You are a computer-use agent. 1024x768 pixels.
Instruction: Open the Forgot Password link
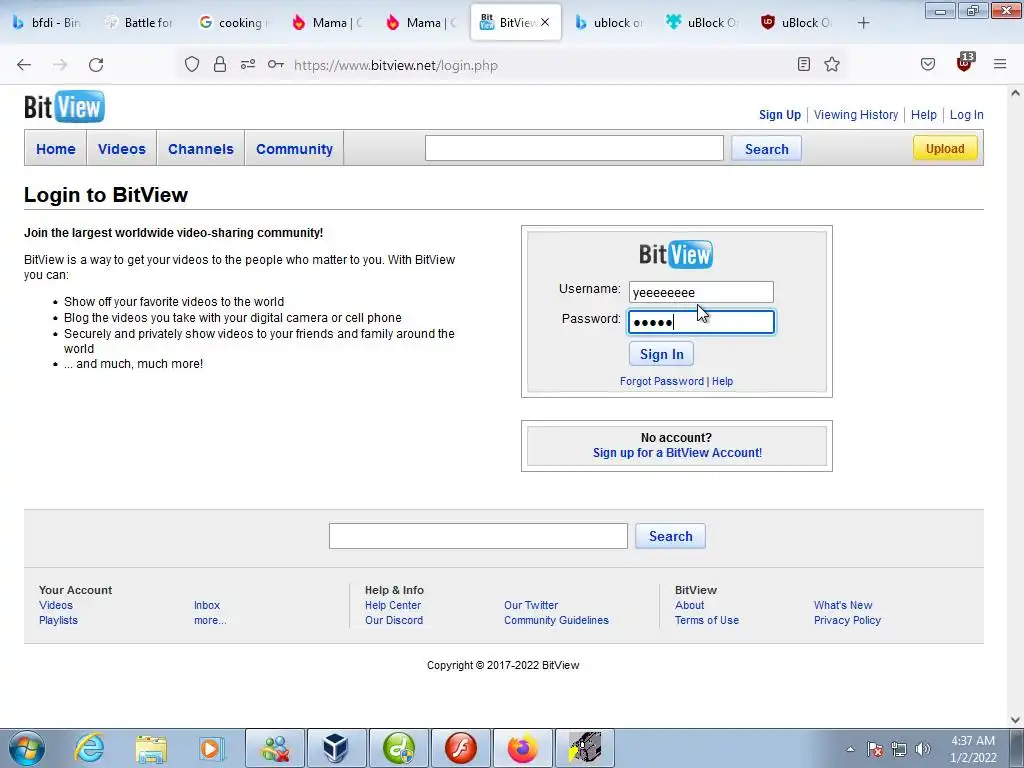pyautogui.click(x=662, y=381)
